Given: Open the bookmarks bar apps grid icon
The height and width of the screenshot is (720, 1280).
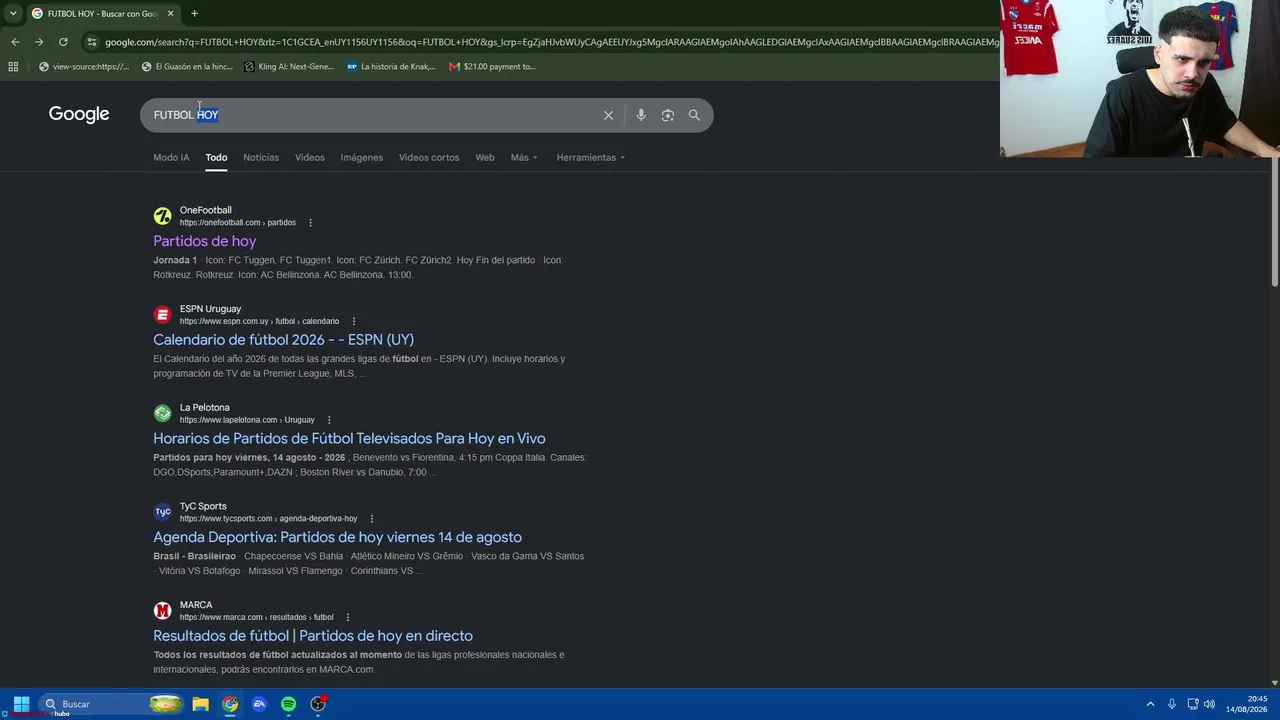Looking at the screenshot, I should point(13,67).
